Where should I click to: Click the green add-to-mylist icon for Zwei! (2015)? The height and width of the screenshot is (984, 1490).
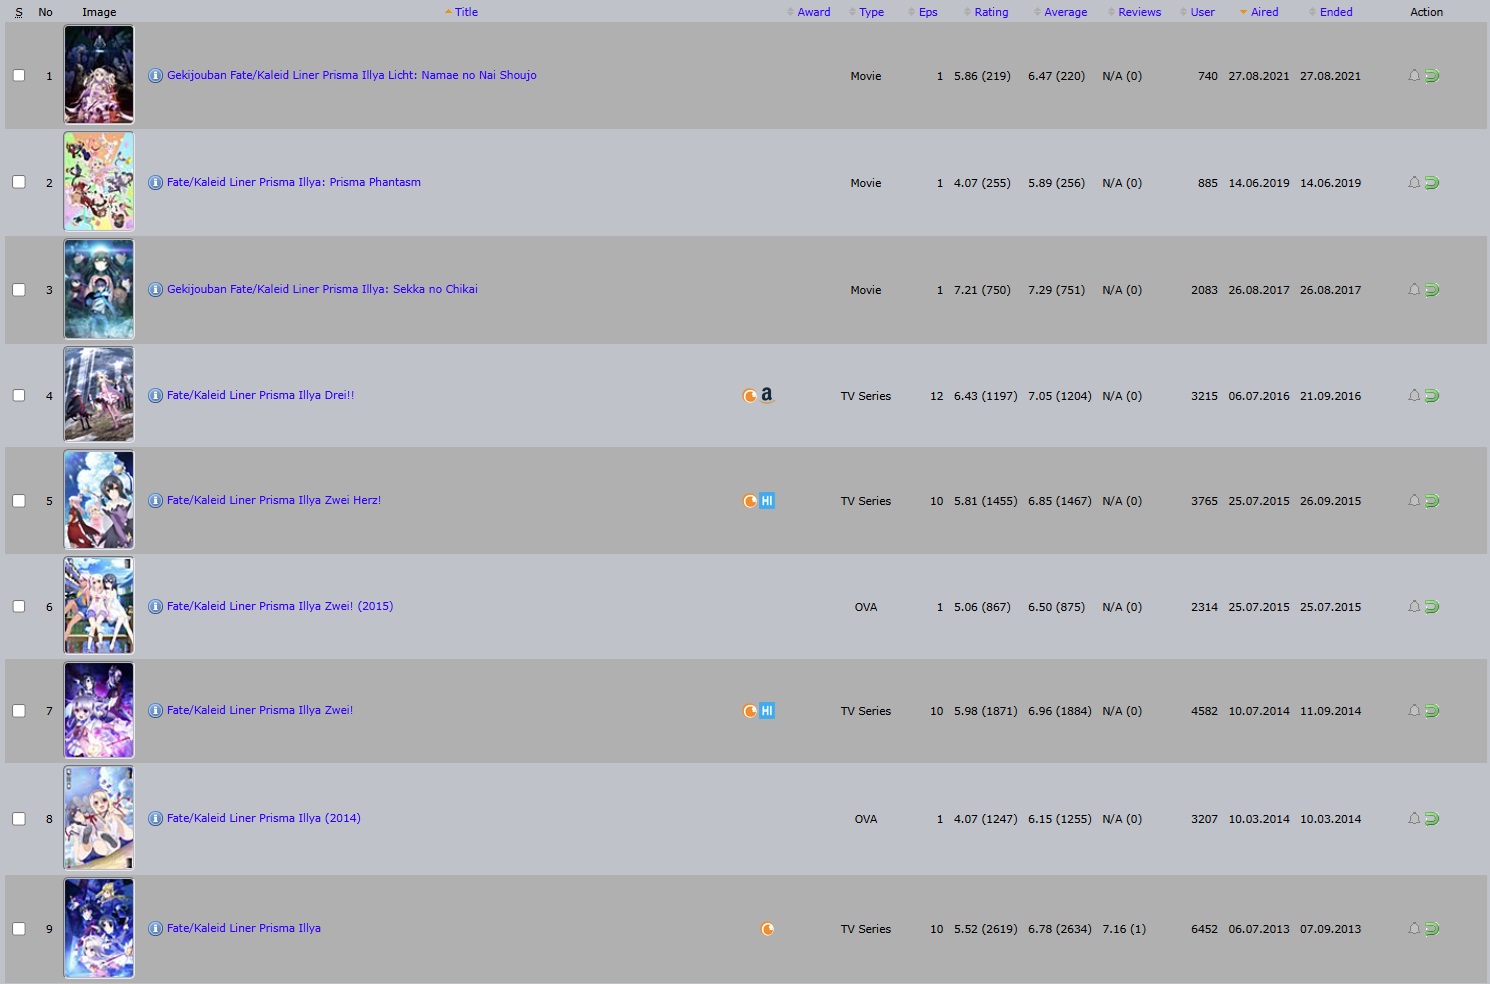(x=1432, y=607)
